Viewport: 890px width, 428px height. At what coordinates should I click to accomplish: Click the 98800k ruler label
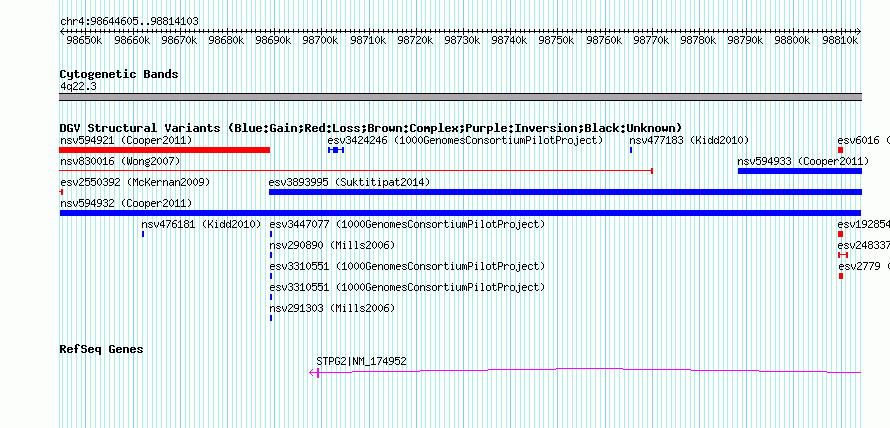(x=792, y=40)
